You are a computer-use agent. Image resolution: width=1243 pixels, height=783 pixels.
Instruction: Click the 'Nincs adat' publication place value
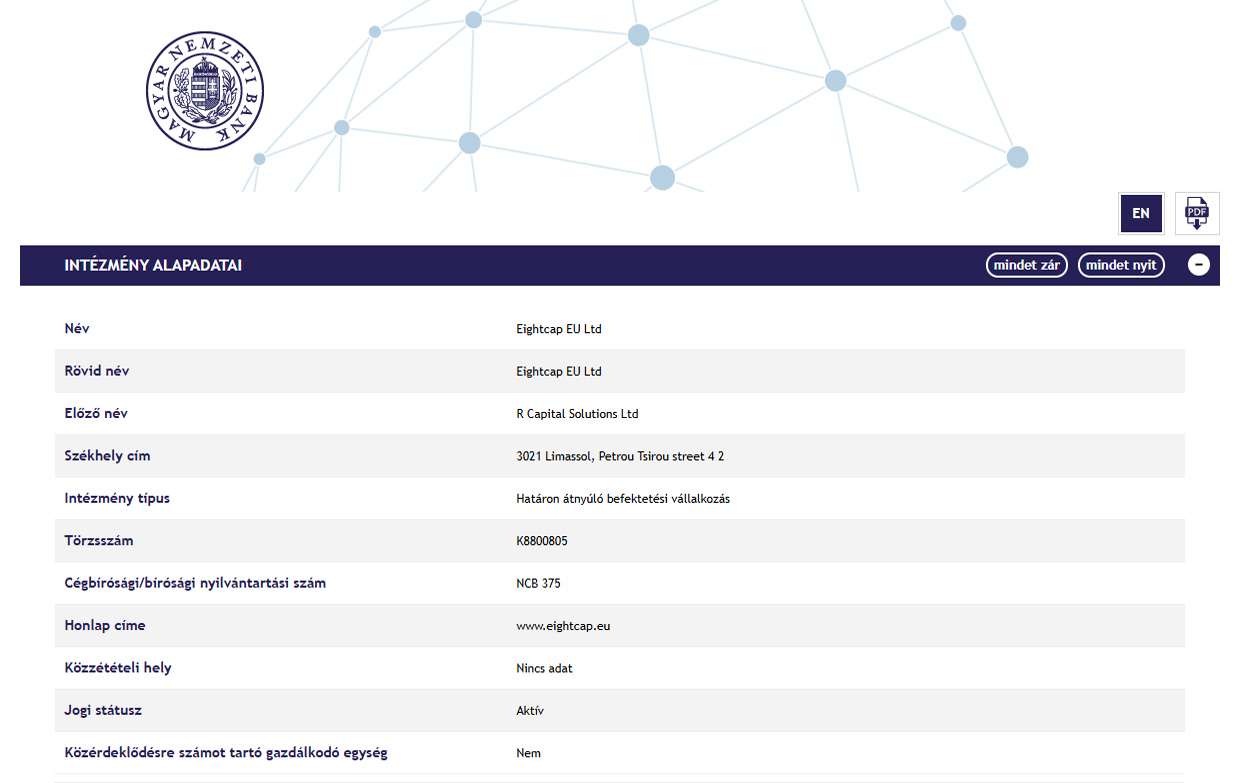(x=544, y=668)
